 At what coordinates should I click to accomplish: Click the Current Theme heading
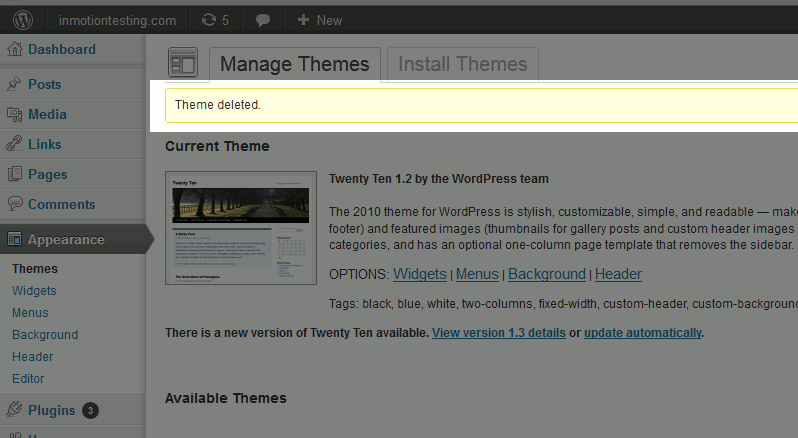217,146
